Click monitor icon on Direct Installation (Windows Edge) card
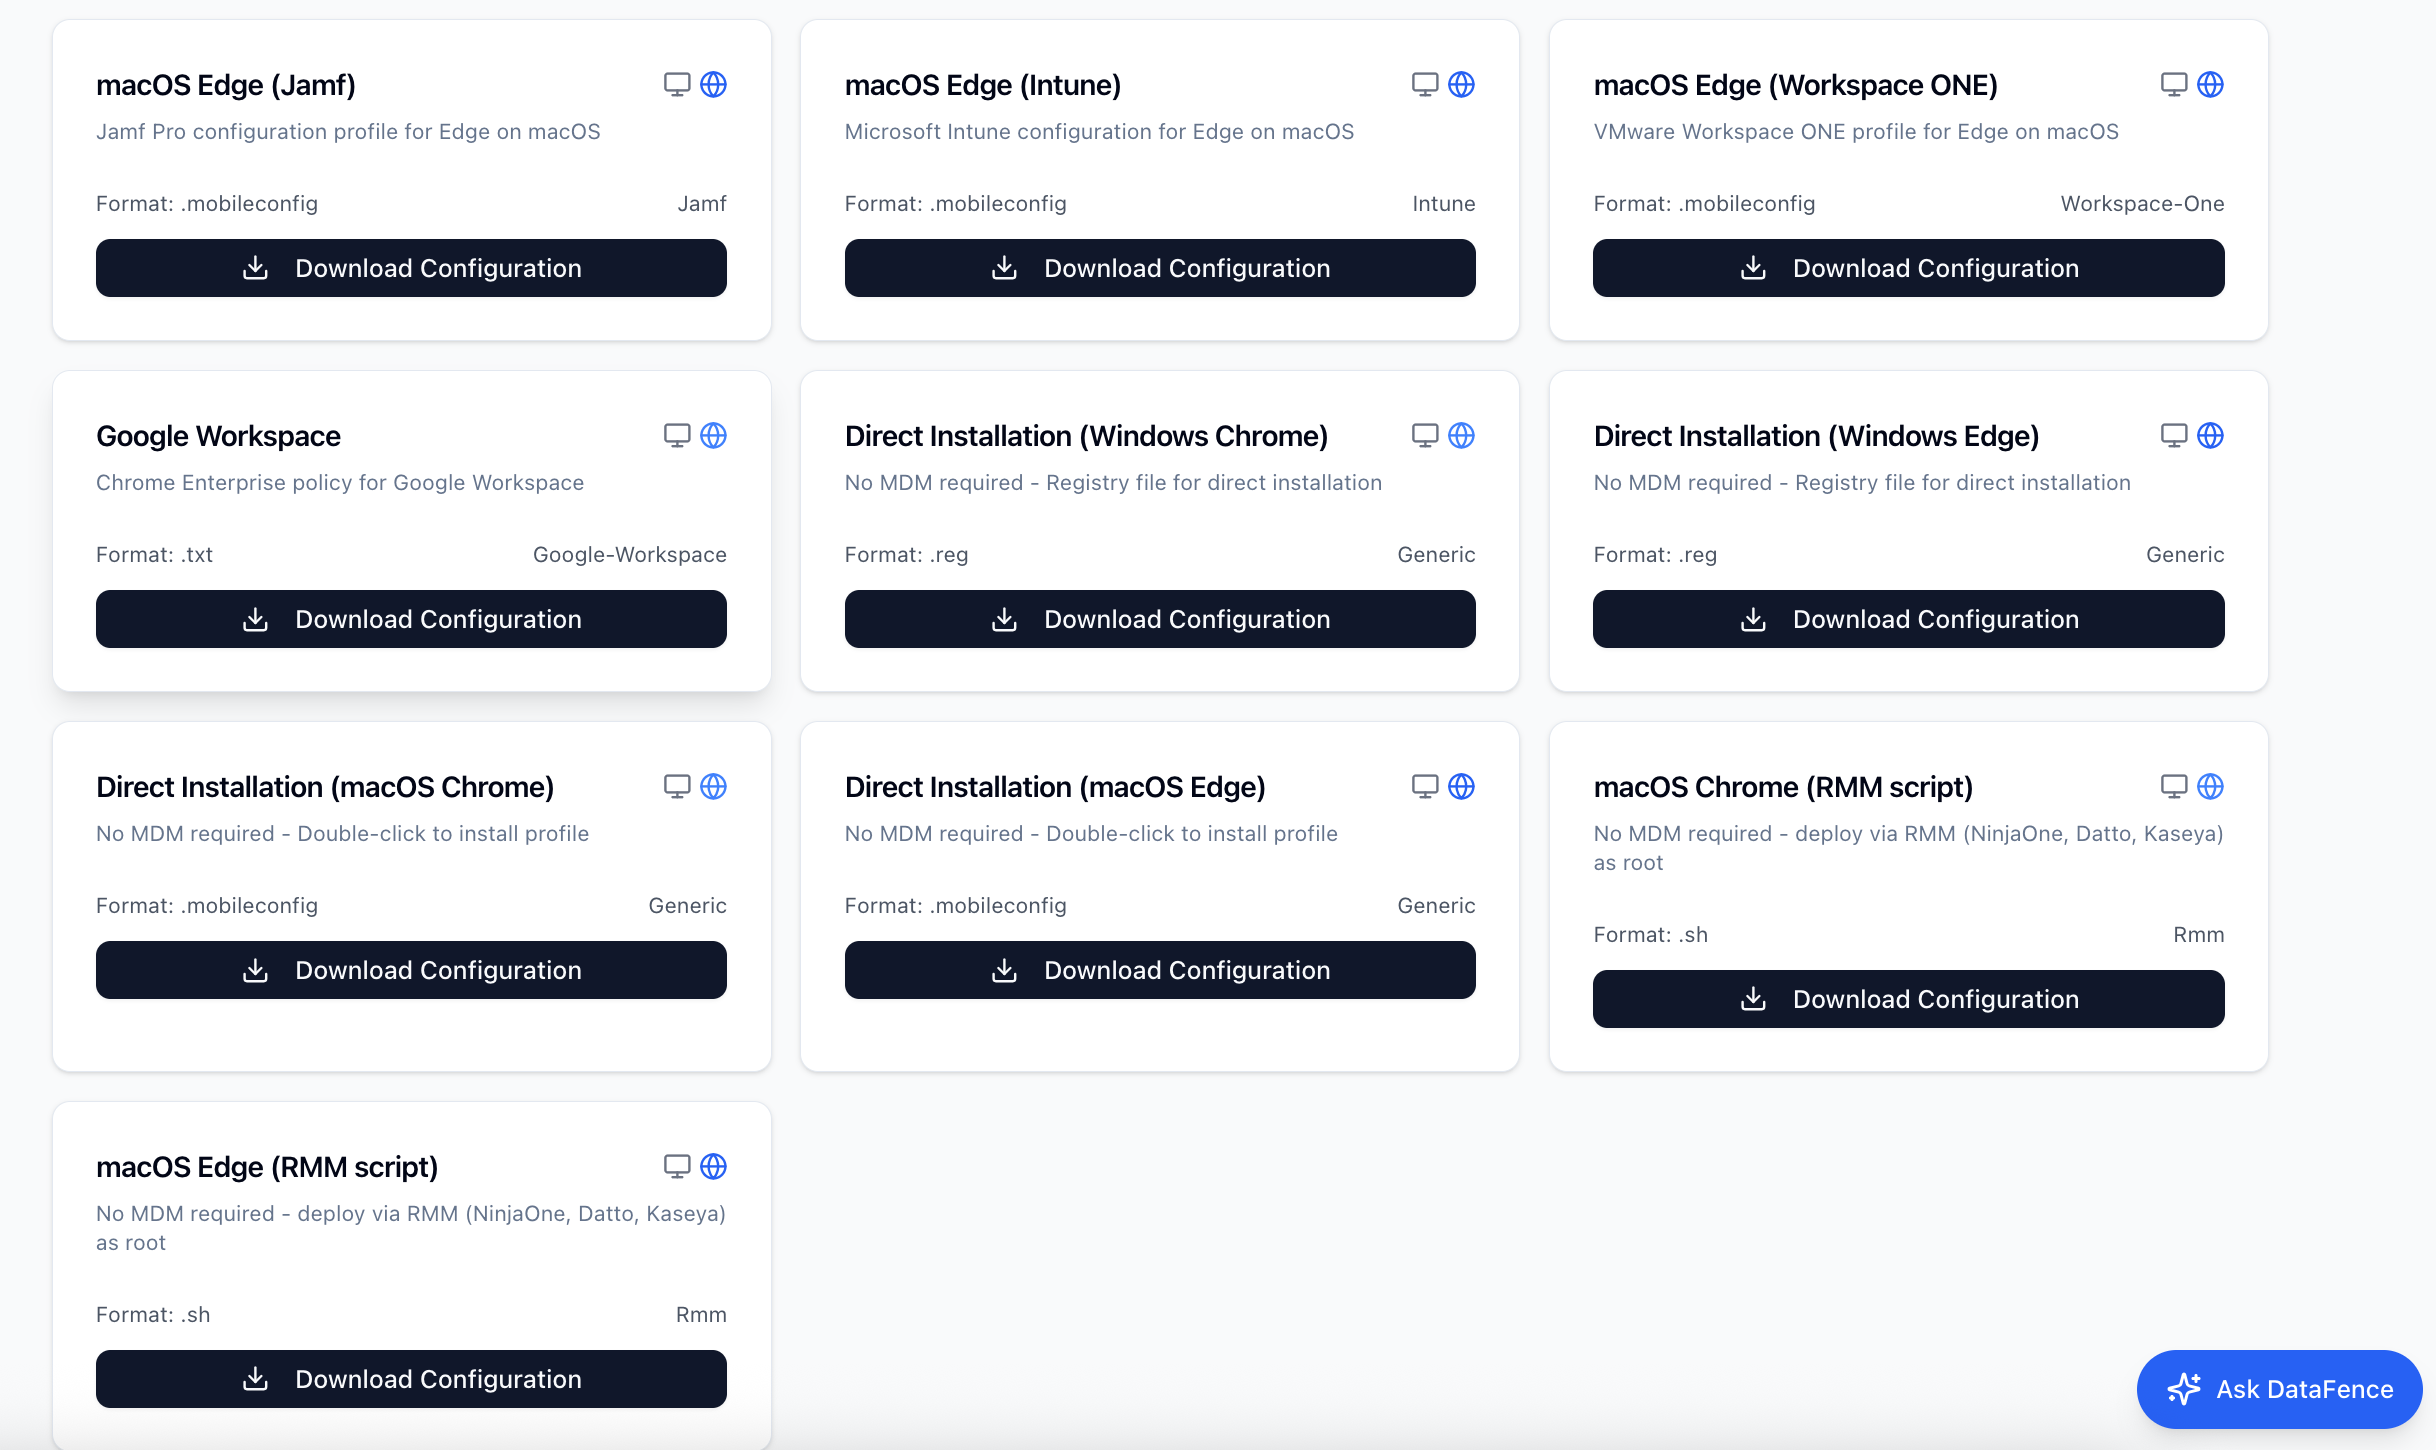This screenshot has height=1450, width=2436. point(2174,436)
